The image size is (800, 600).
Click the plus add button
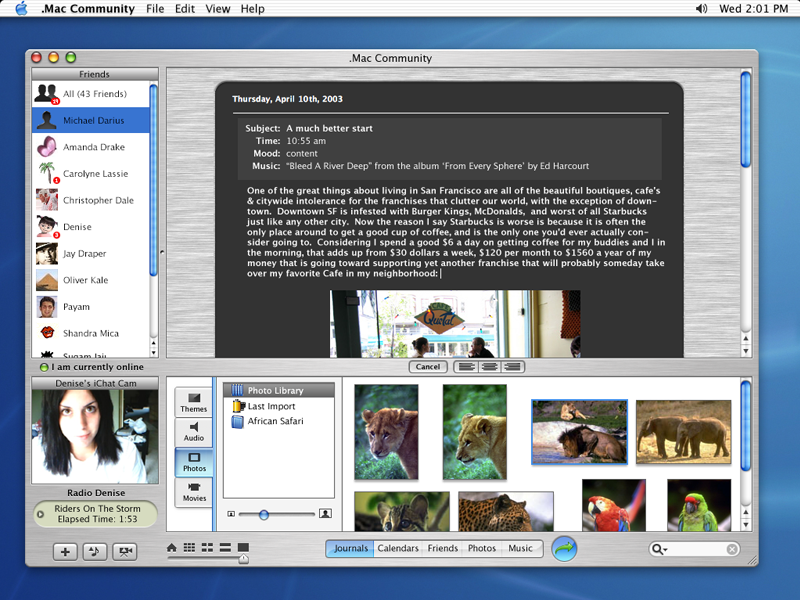coord(65,552)
